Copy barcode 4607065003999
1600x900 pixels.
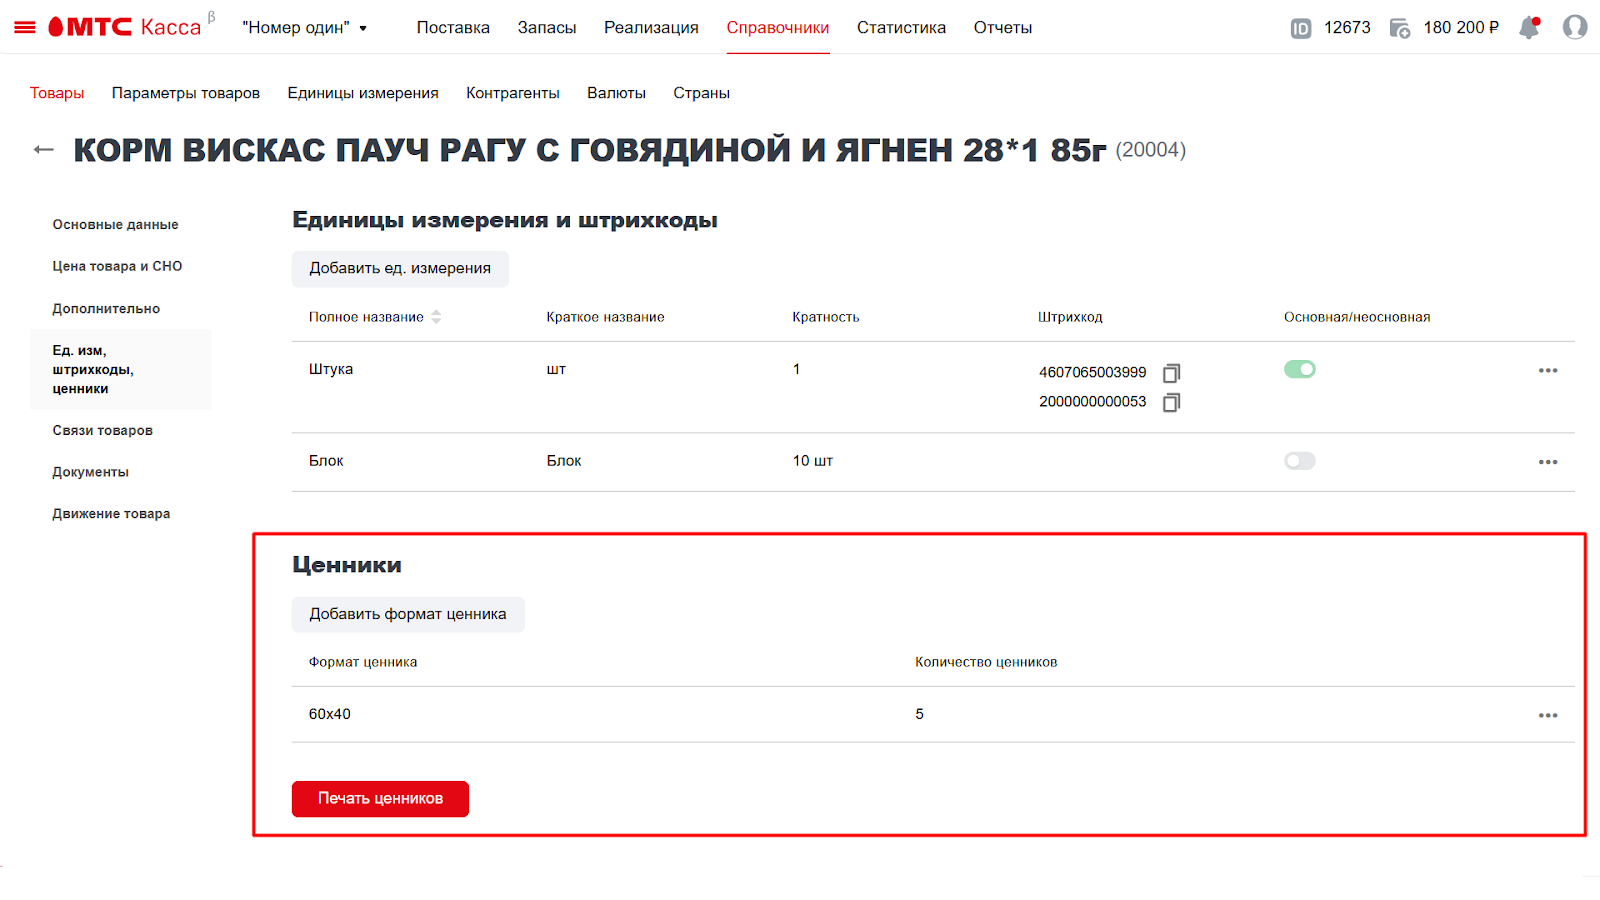[x=1172, y=373]
